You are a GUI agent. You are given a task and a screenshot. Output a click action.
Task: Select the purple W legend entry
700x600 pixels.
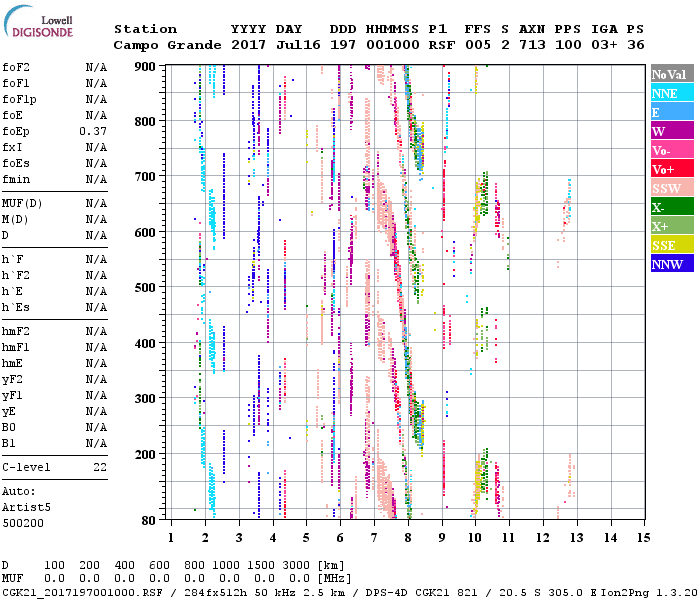tap(671, 131)
